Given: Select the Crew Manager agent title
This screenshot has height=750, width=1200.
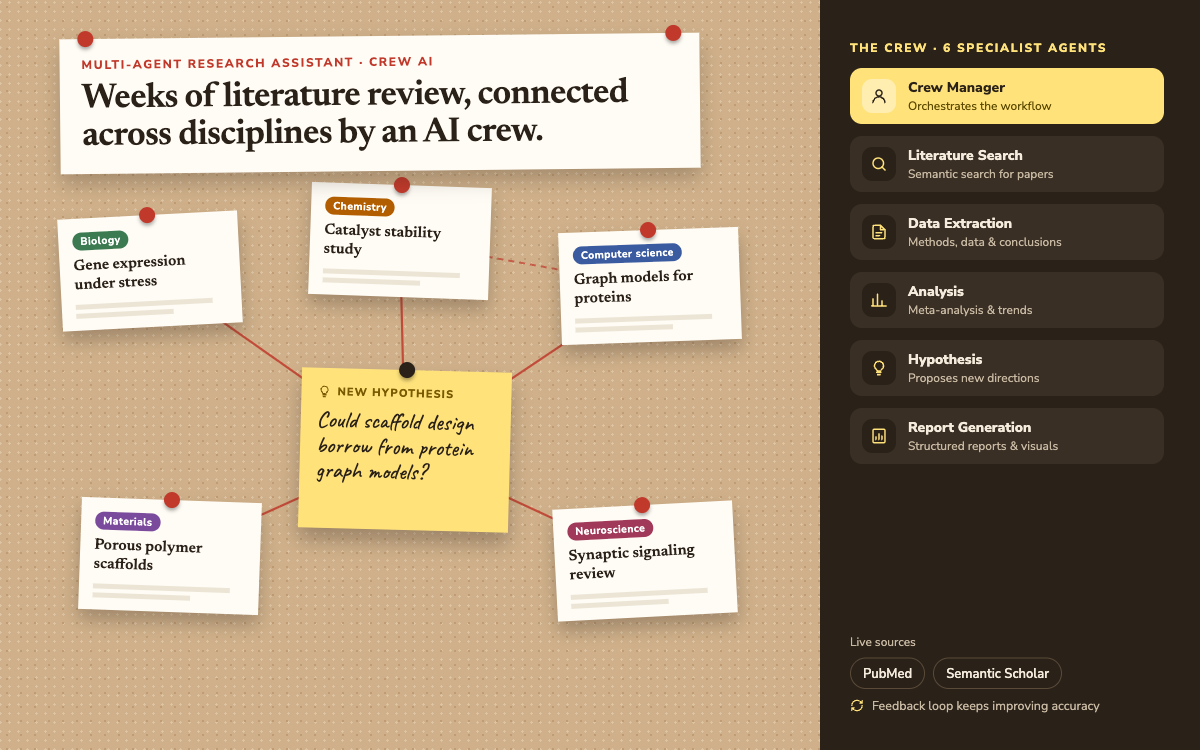Looking at the screenshot, I should click(956, 87).
